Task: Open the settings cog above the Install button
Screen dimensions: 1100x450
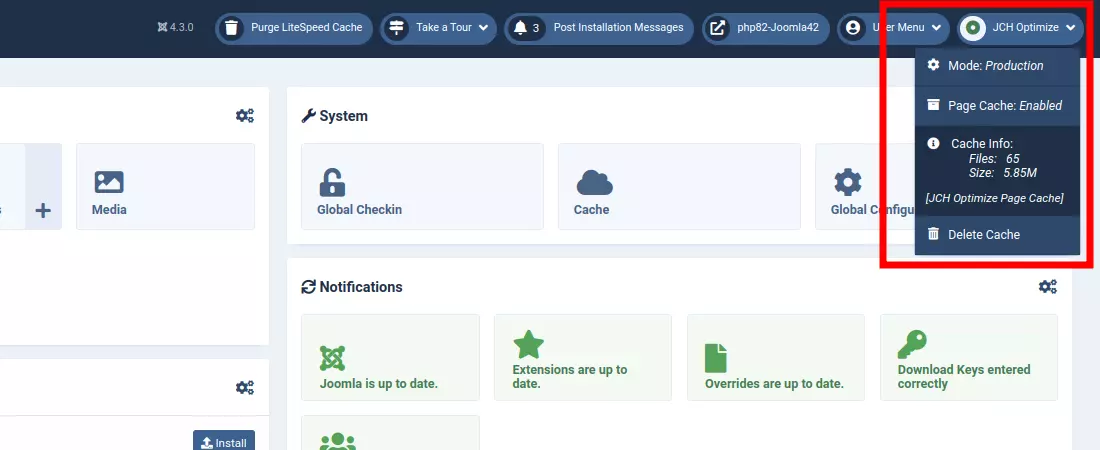Action: click(x=244, y=388)
